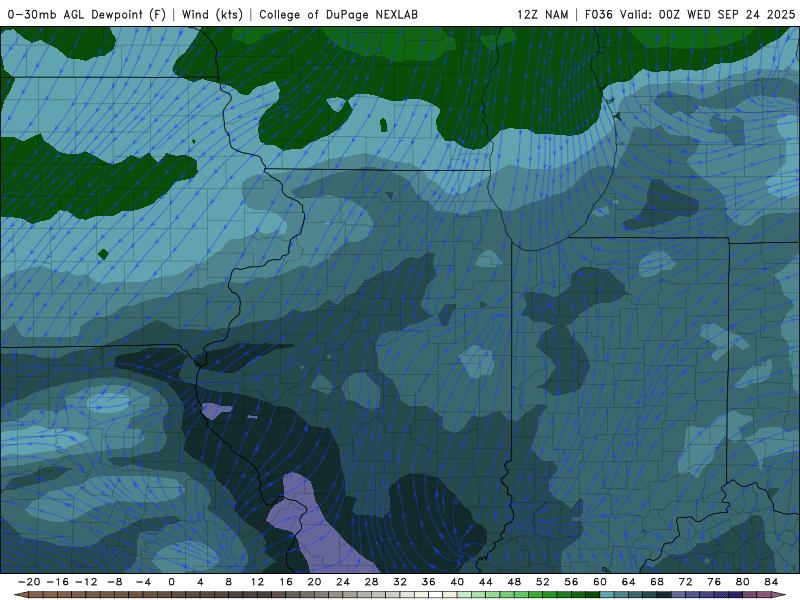Click the "80" color scale label
This screenshot has height=600, width=800.
coord(743,582)
